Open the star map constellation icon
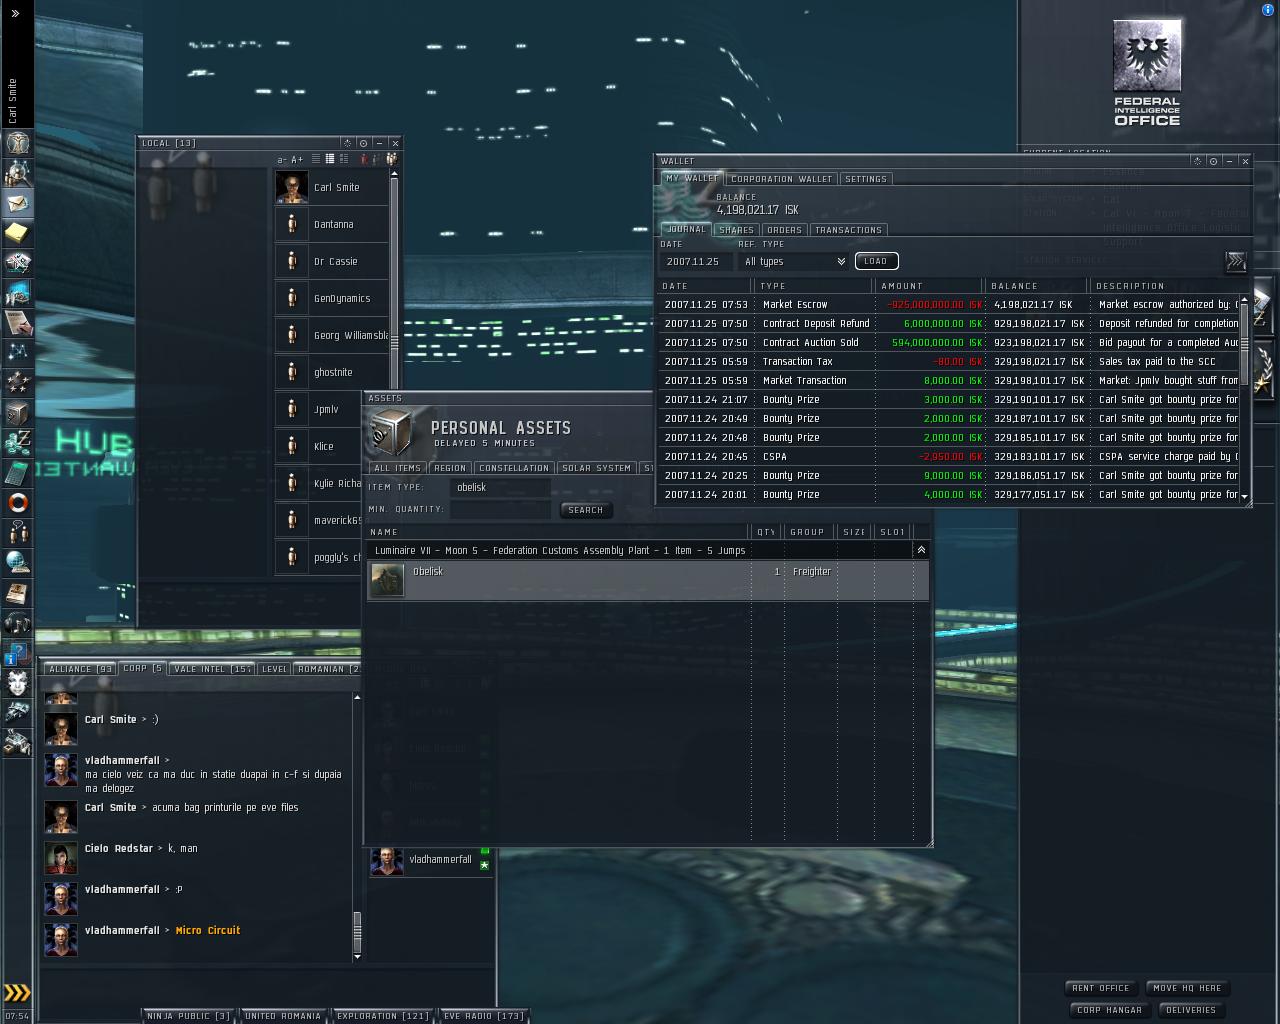Screen dimensions: 1280x1024 pyautogui.click(x=17, y=352)
